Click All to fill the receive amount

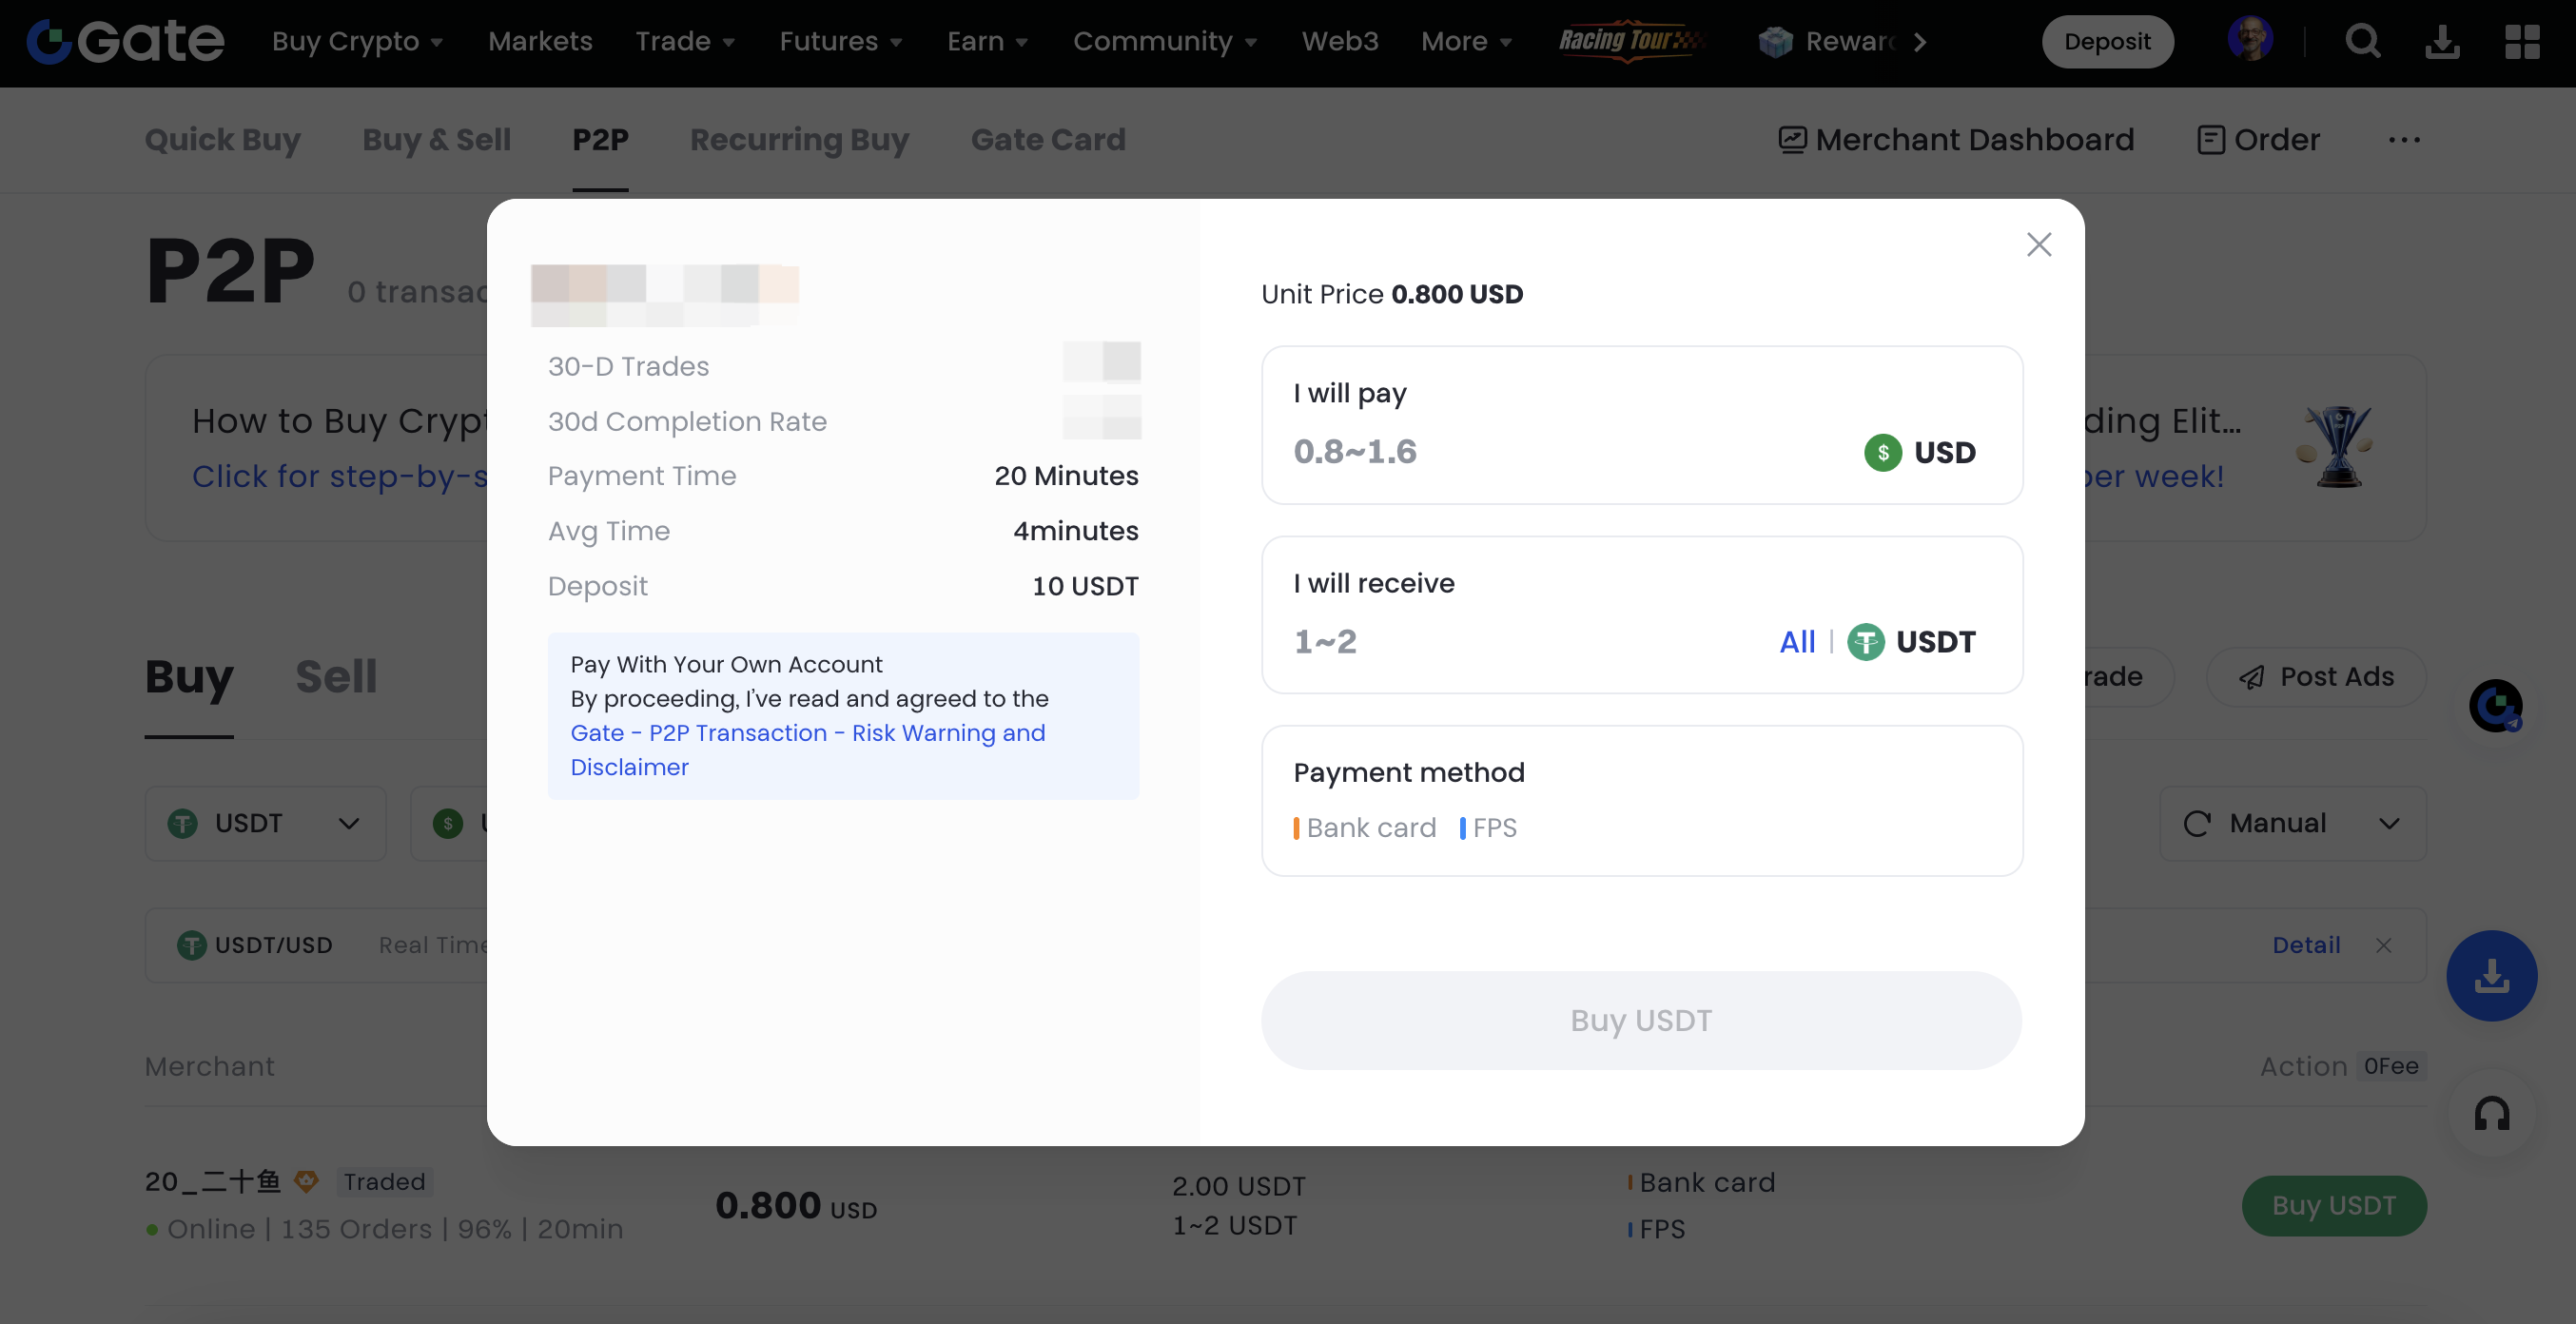[x=1797, y=642]
